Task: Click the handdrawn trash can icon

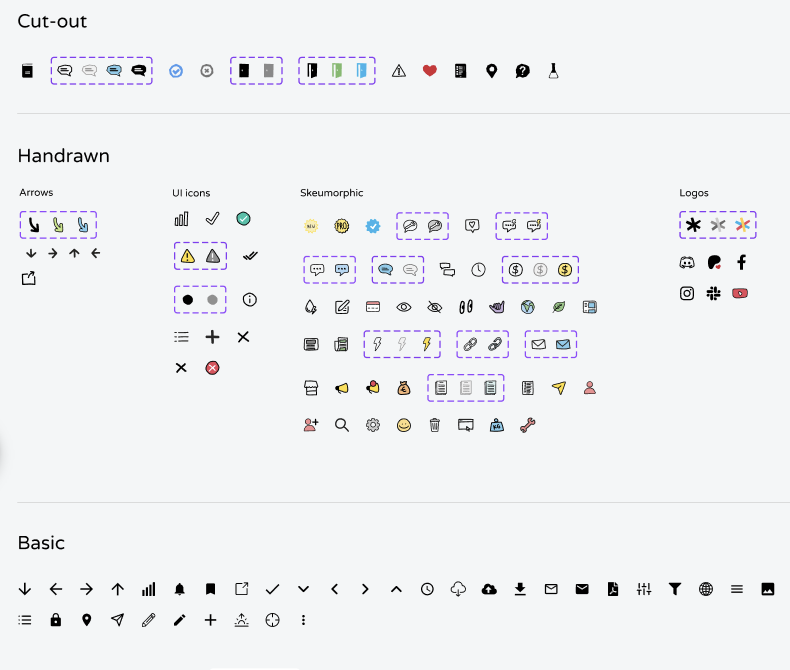Action: coord(435,425)
